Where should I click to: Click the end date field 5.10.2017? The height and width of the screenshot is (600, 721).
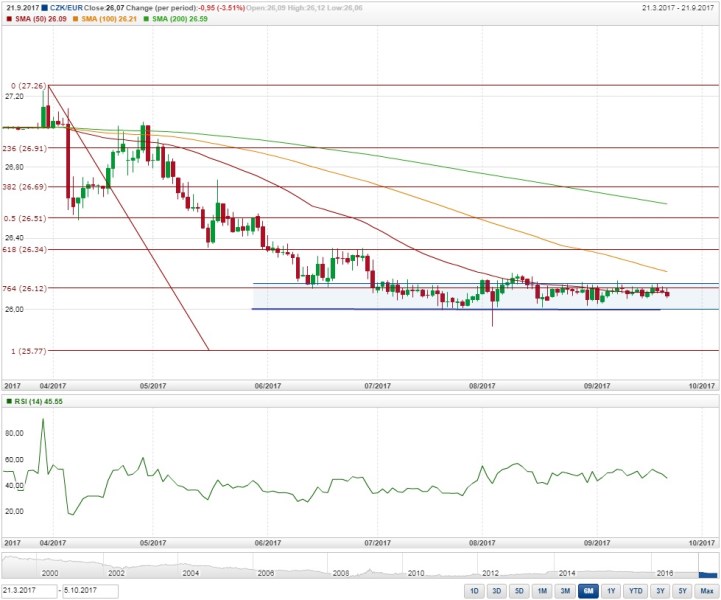(89, 592)
